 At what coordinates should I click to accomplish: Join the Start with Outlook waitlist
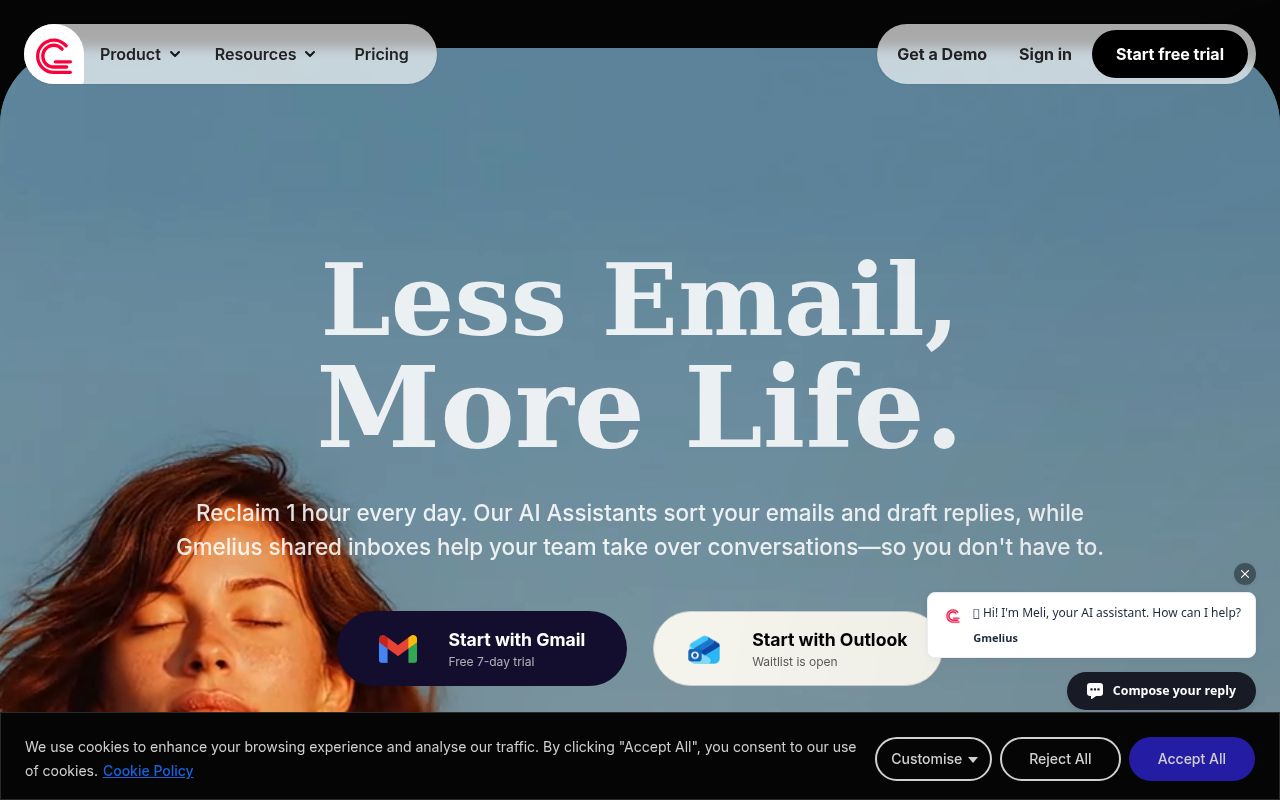[x=798, y=649]
